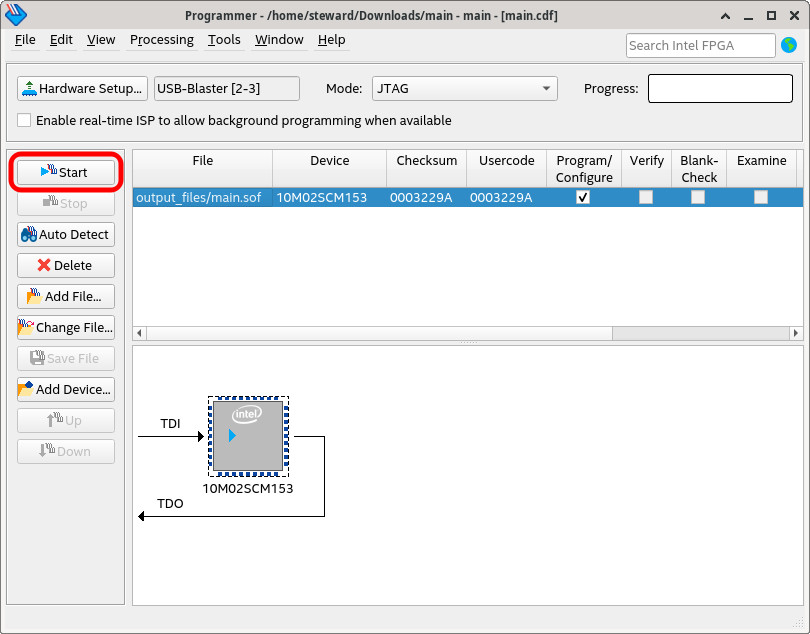
Task: Click the Stop button
Action: point(66,204)
